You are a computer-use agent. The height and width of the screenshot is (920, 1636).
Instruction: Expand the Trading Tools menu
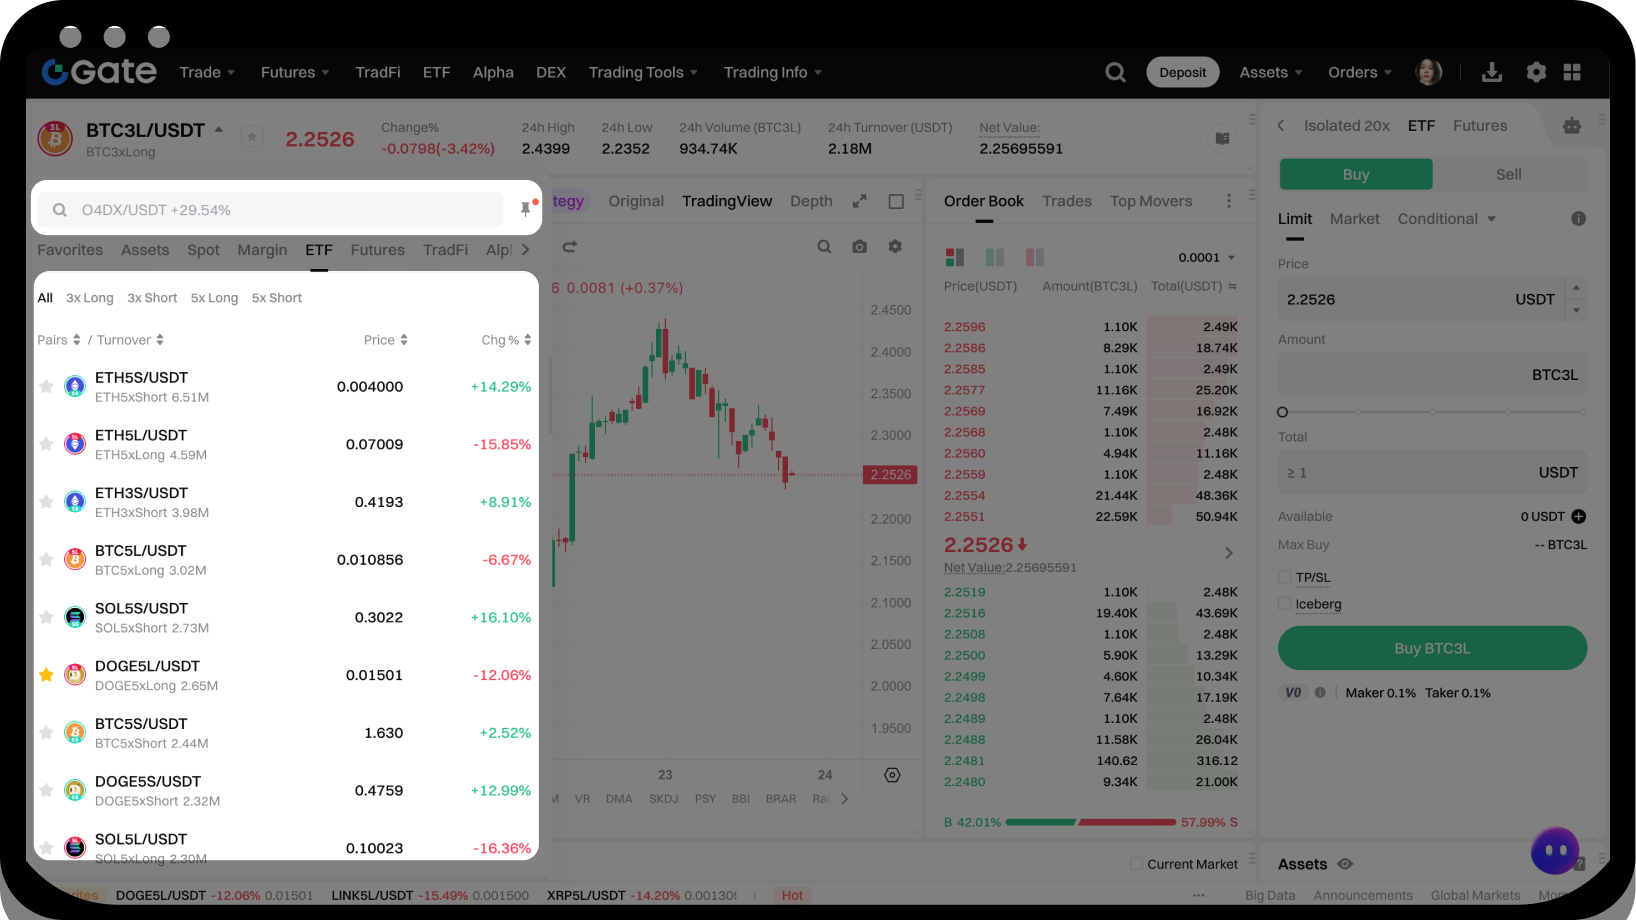point(642,72)
